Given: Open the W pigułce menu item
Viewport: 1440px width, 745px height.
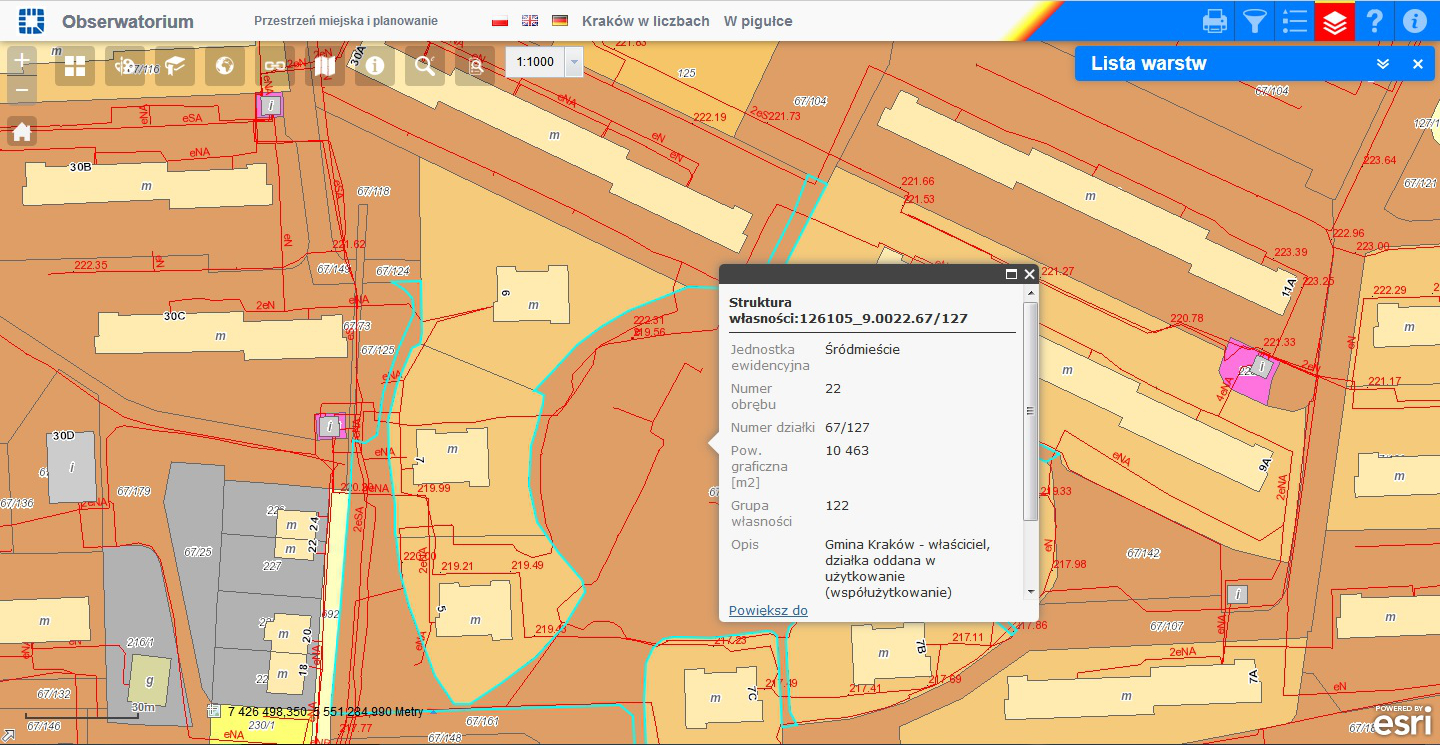Looking at the screenshot, I should 758,21.
